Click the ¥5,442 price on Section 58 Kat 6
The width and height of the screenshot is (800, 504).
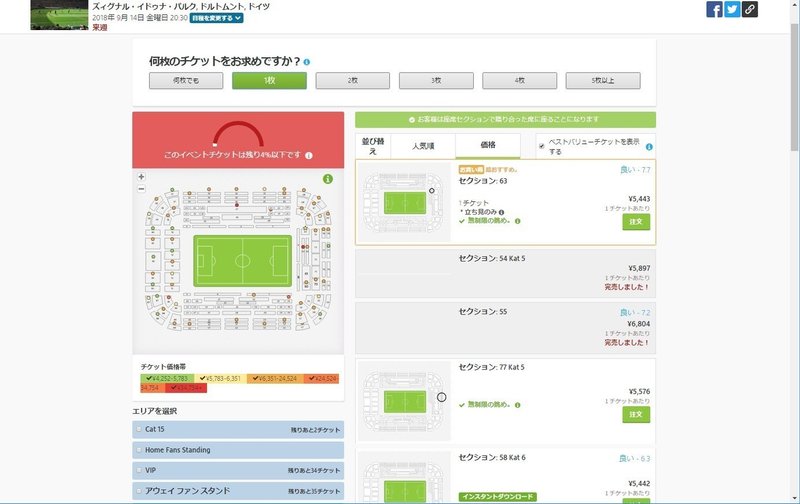639,484
